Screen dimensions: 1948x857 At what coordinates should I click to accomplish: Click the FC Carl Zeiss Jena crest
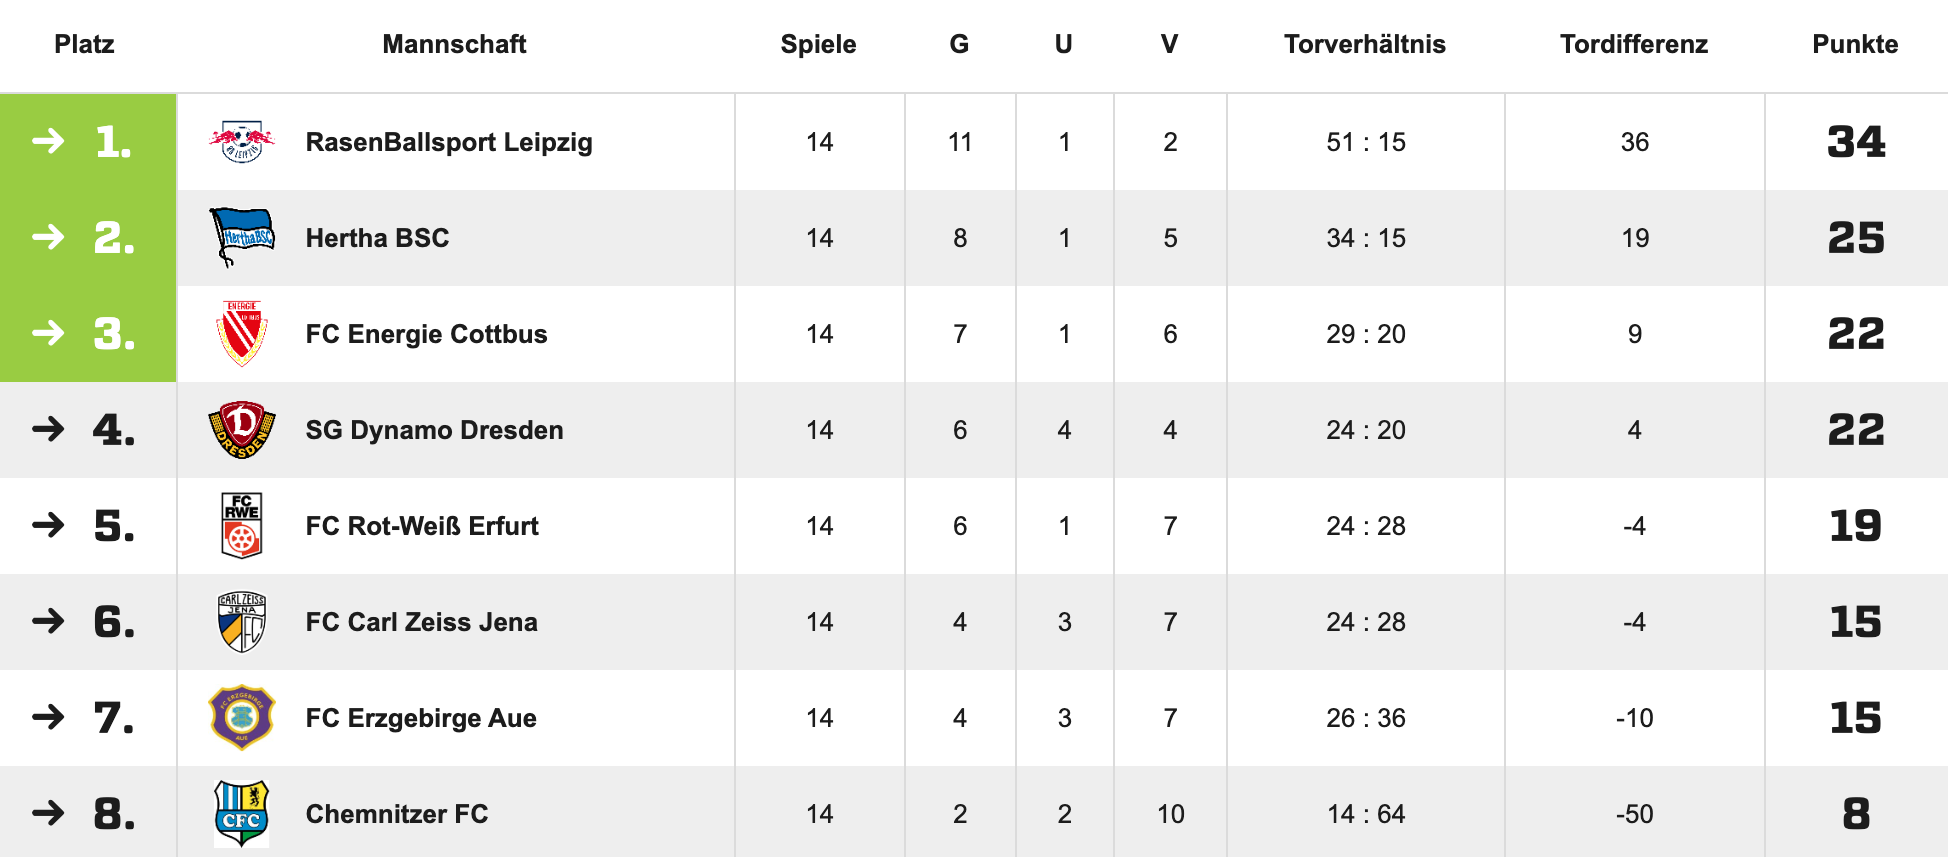[x=242, y=621]
